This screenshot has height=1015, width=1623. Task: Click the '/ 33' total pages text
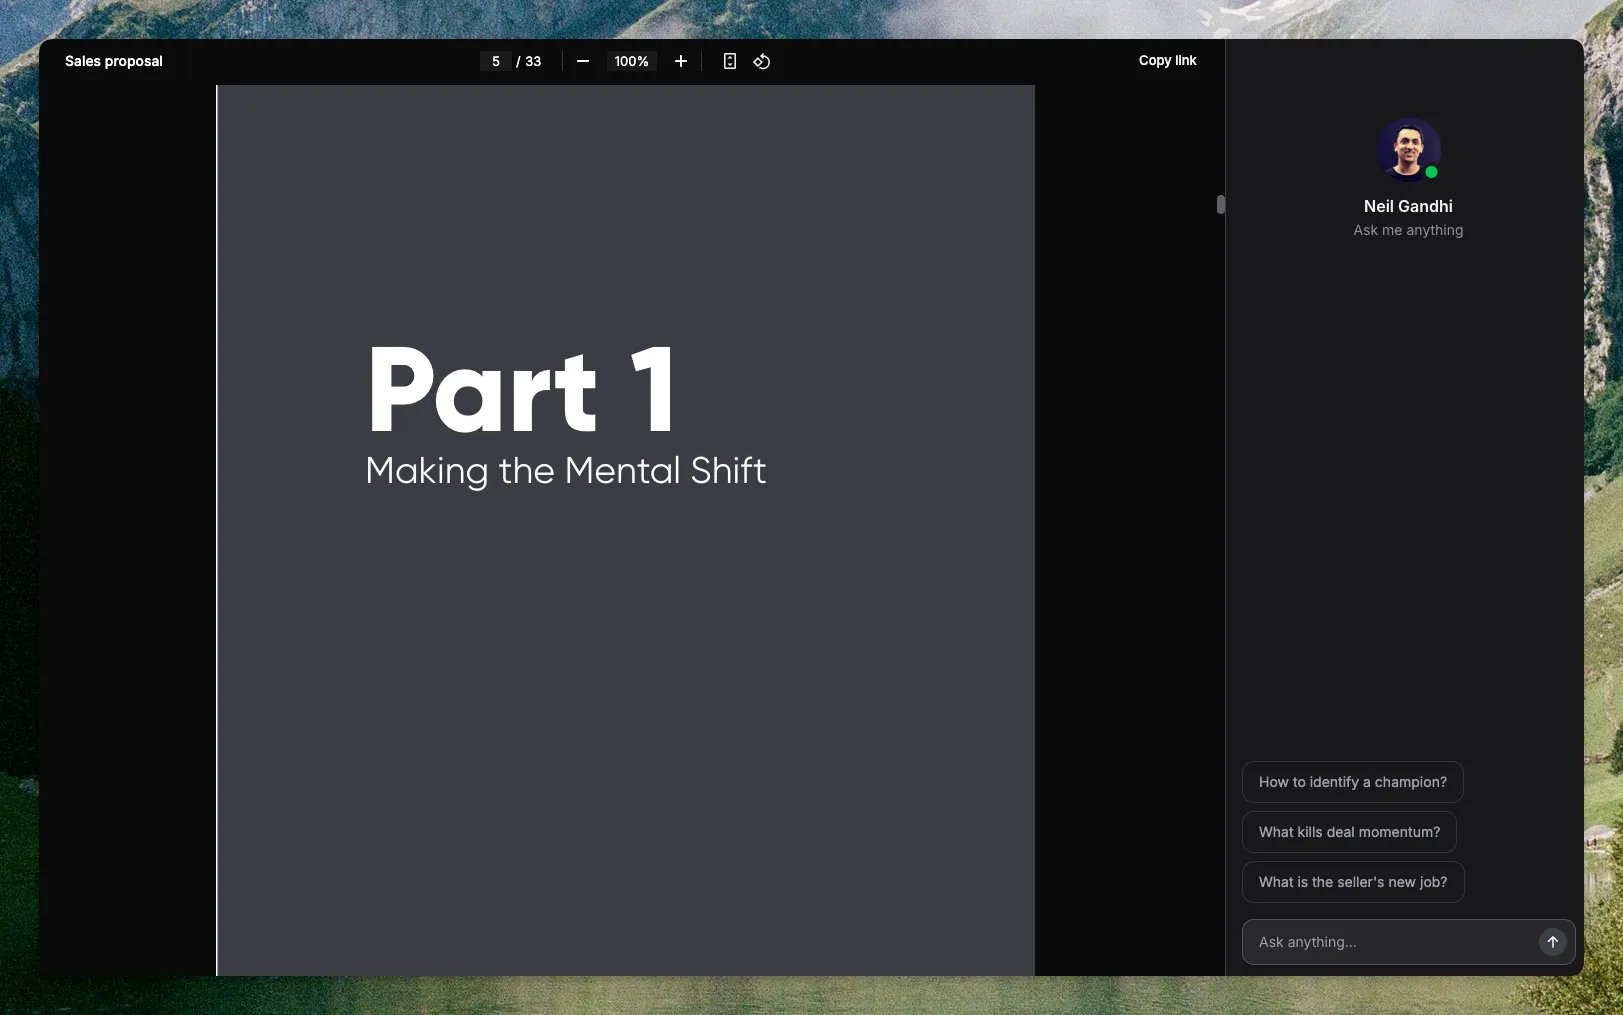point(529,61)
